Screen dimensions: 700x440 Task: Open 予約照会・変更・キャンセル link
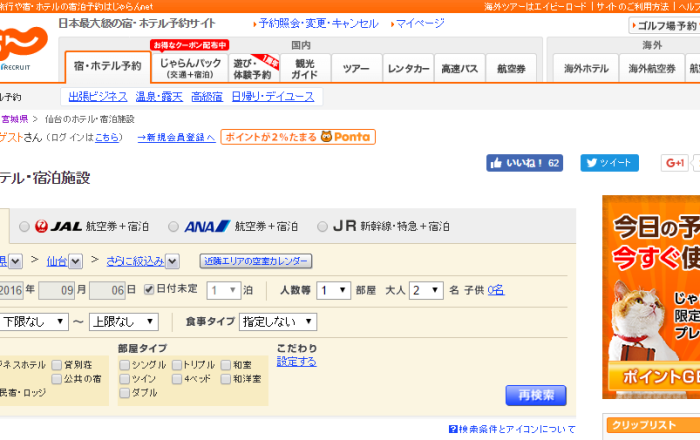[318, 23]
